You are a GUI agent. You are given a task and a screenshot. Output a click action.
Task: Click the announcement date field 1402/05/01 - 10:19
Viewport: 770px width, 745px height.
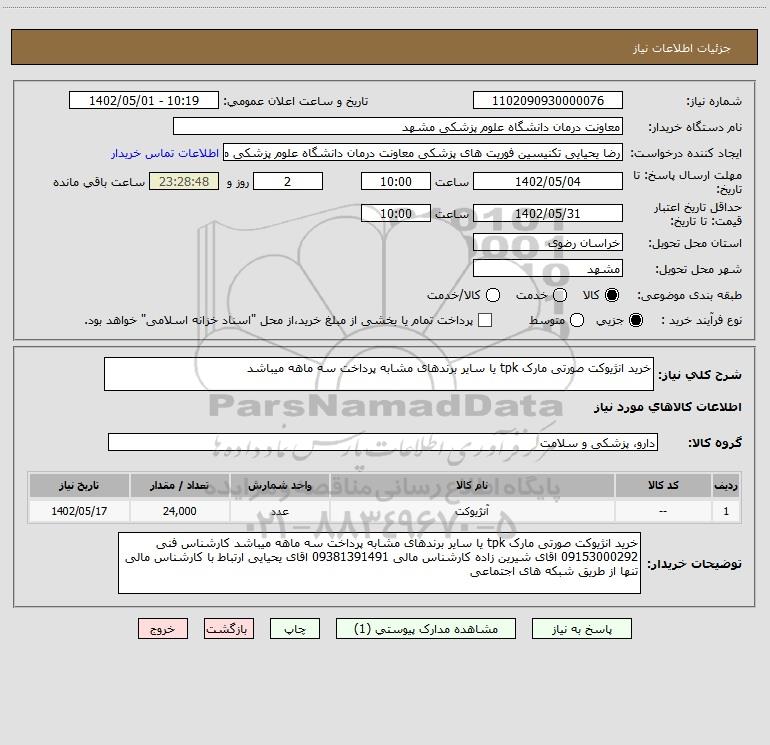(144, 101)
